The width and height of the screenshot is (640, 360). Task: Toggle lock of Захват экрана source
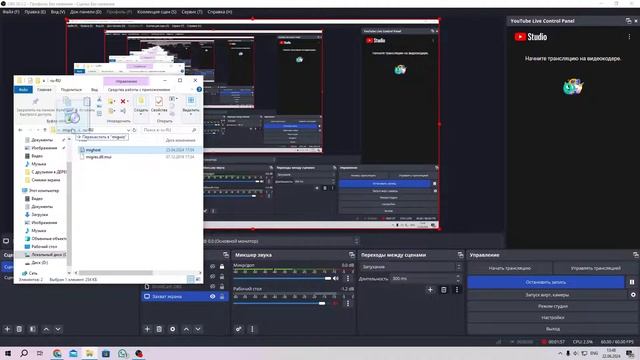[x=222, y=296]
